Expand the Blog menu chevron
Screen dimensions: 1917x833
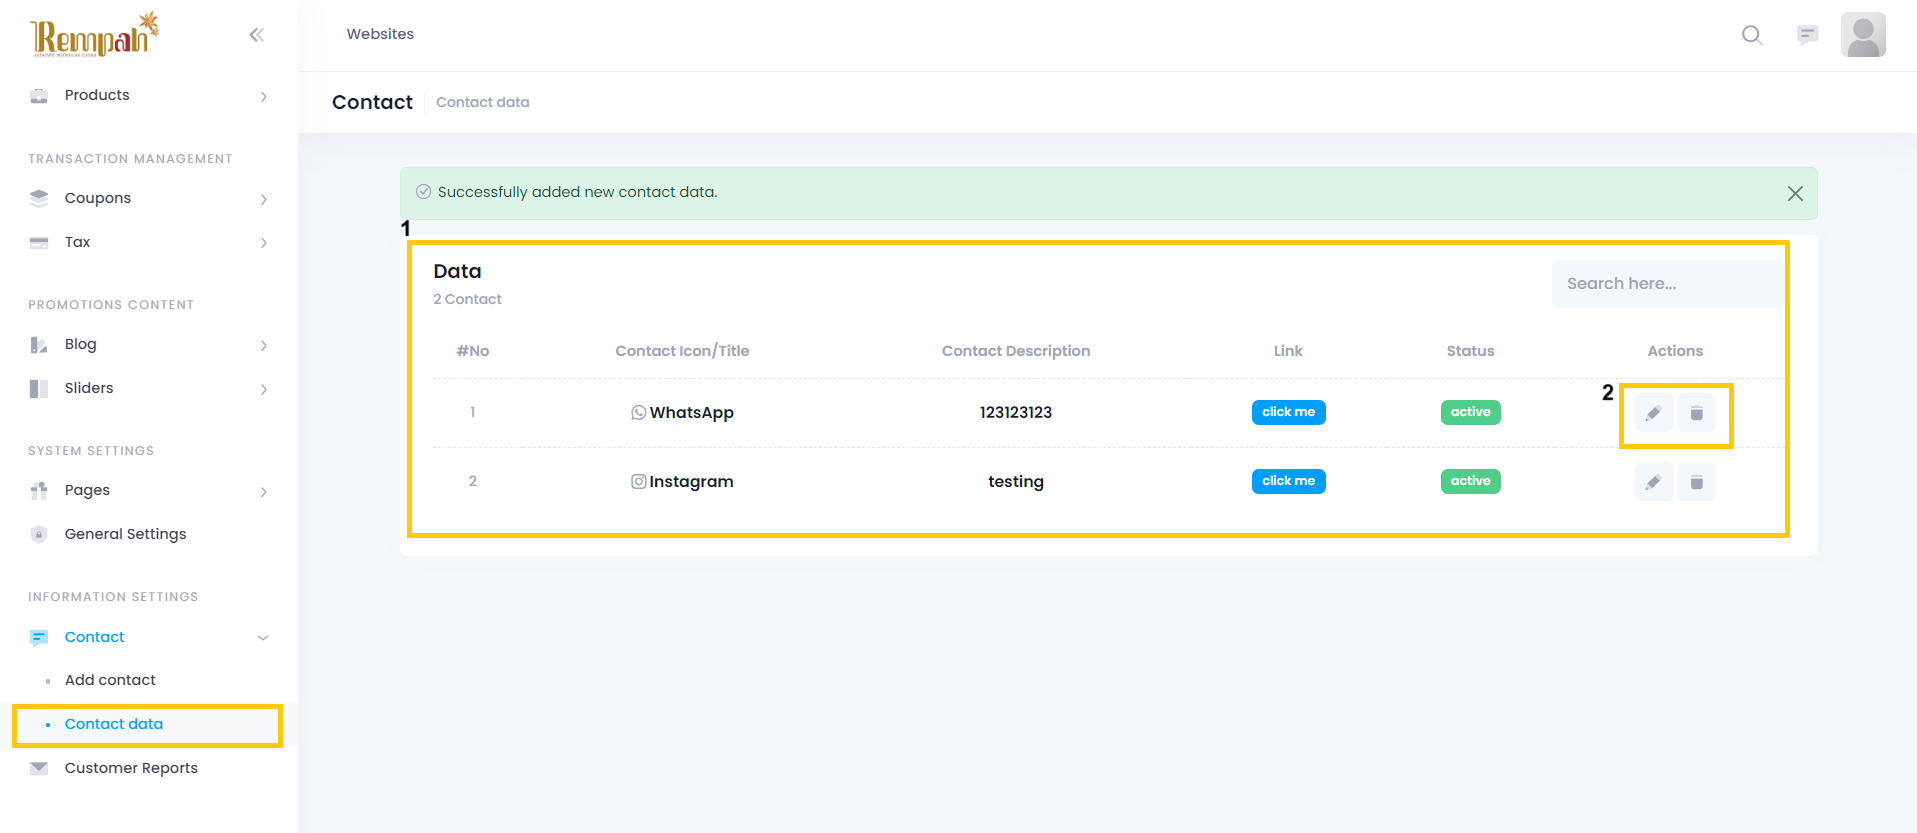coord(263,345)
